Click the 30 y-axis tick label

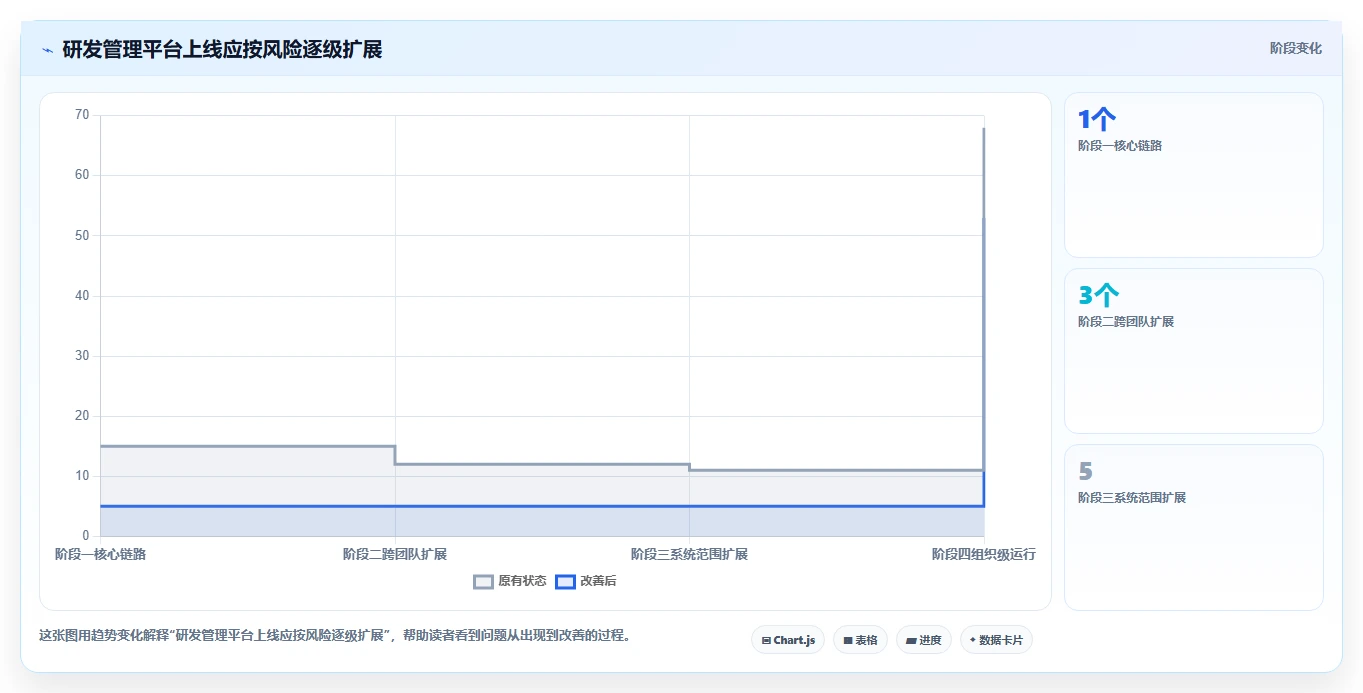[82, 356]
